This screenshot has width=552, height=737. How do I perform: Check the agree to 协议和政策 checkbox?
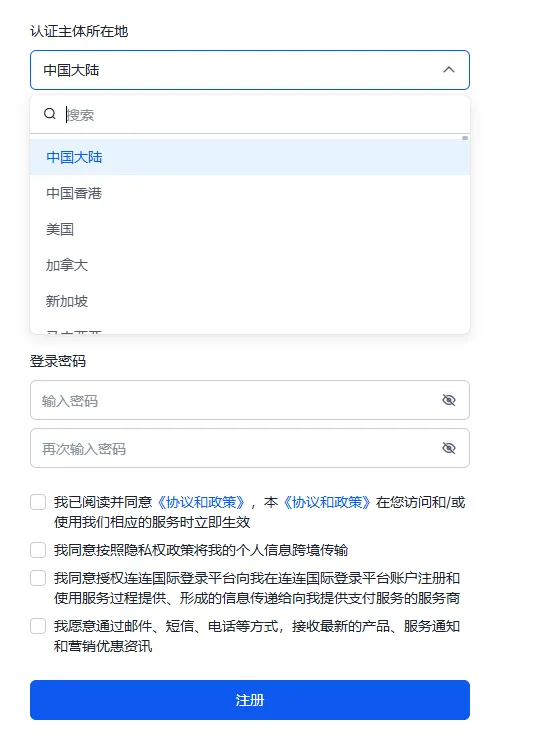point(38,502)
